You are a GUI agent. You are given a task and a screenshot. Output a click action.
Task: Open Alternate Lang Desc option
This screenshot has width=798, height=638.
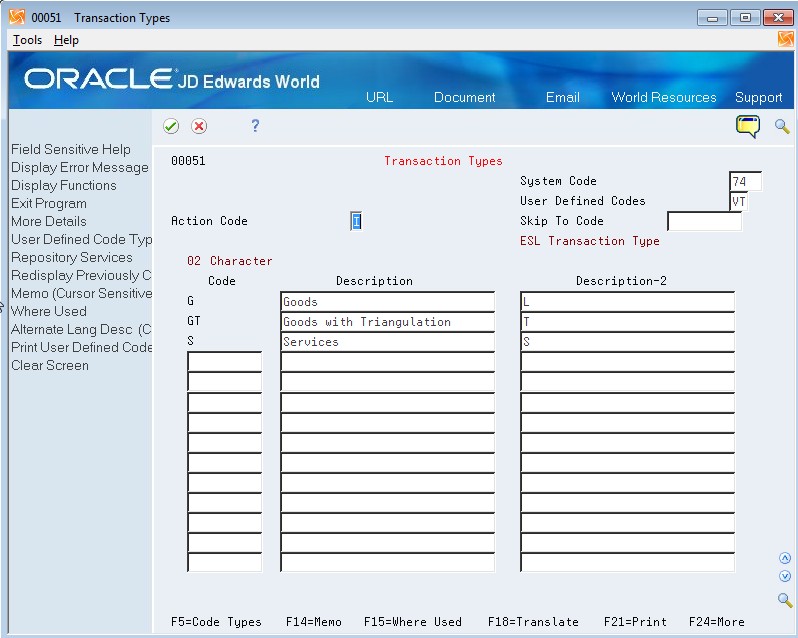tap(81, 329)
